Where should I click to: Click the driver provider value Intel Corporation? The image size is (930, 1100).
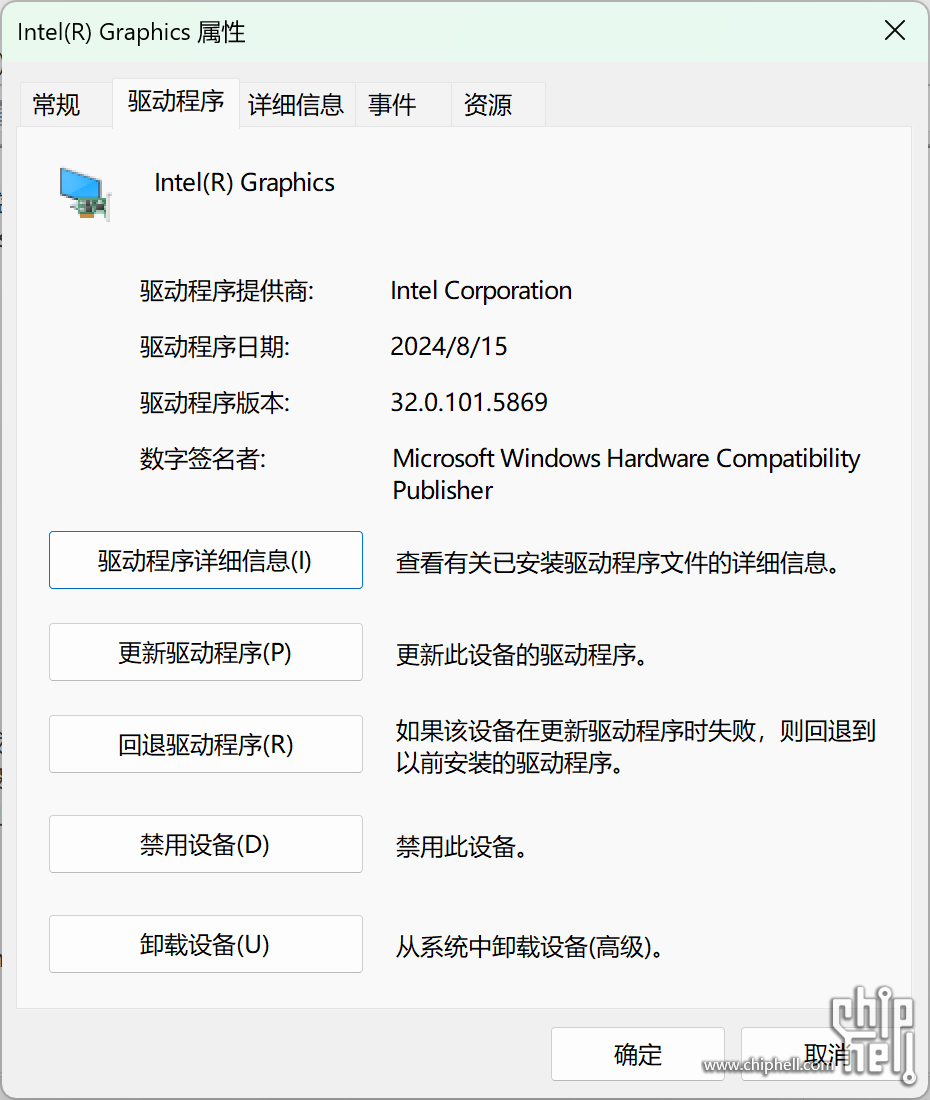click(481, 290)
